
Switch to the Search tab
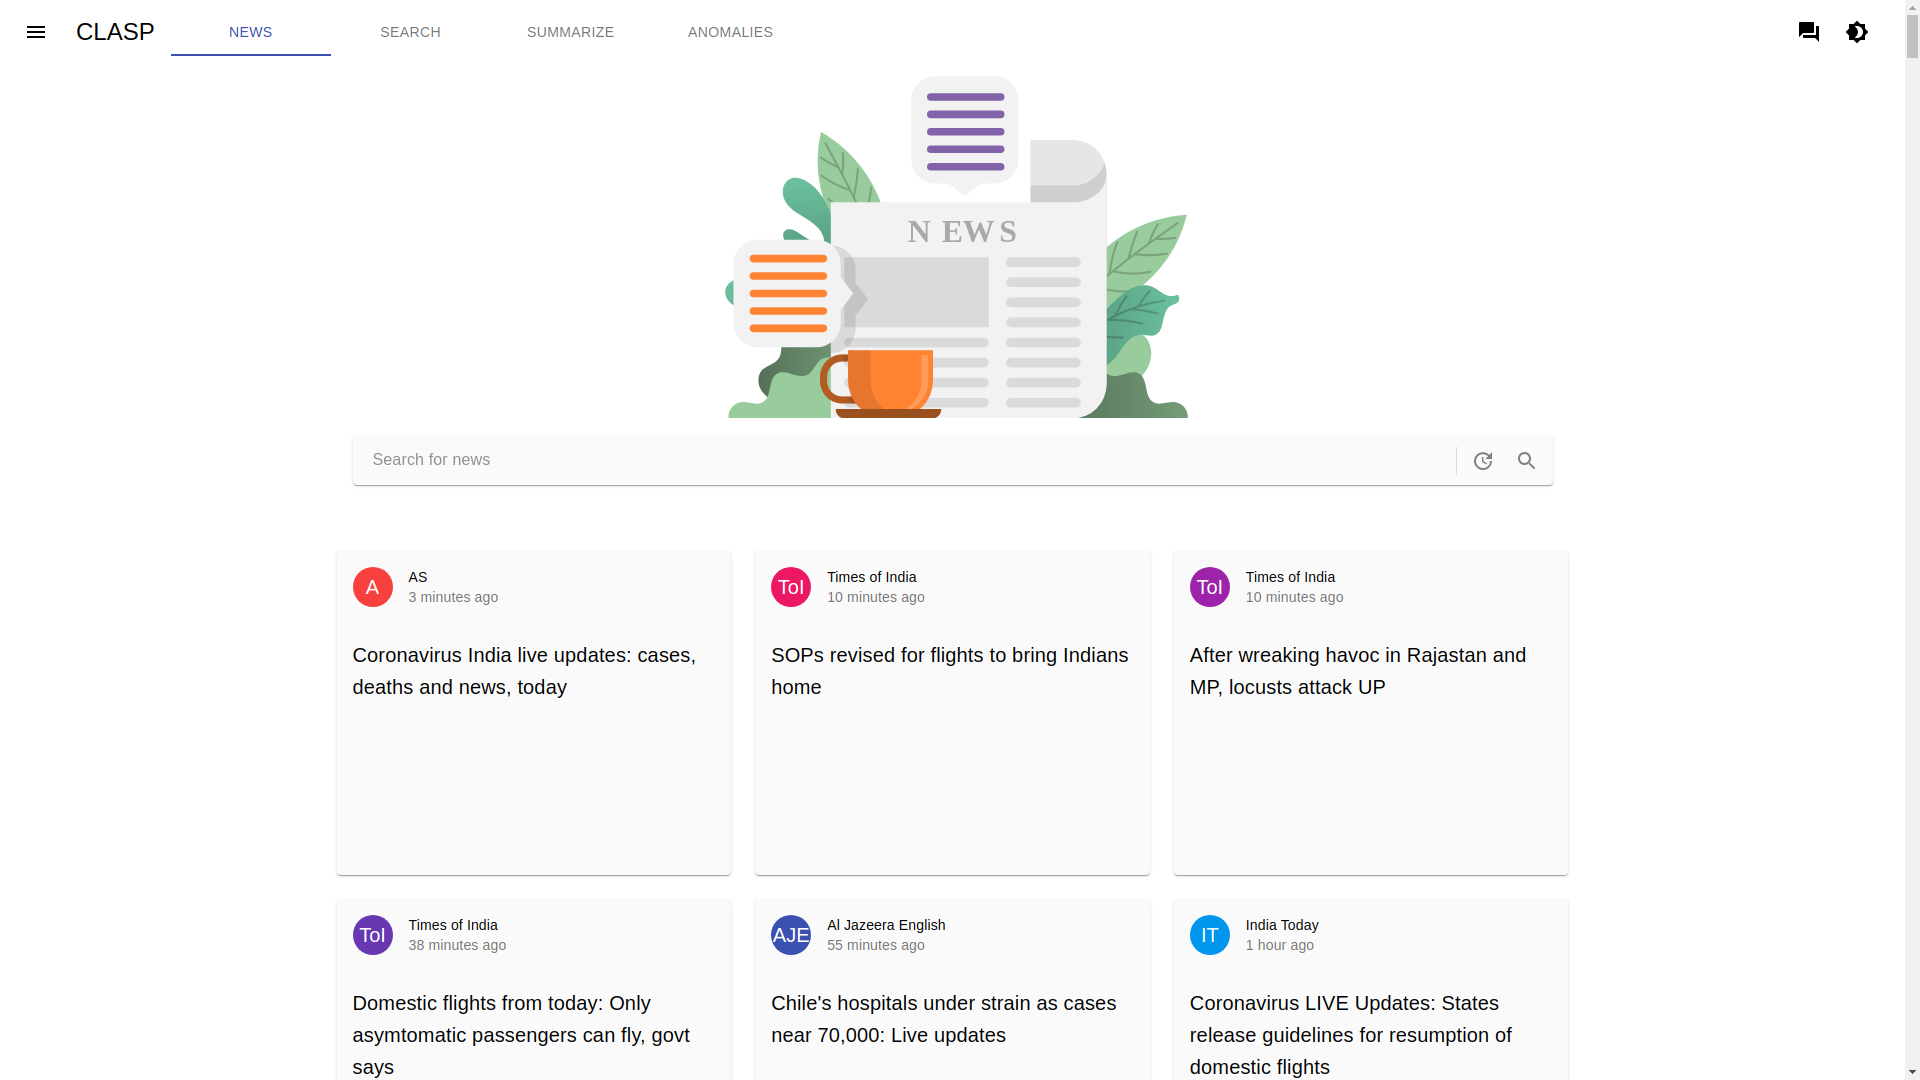(x=410, y=32)
